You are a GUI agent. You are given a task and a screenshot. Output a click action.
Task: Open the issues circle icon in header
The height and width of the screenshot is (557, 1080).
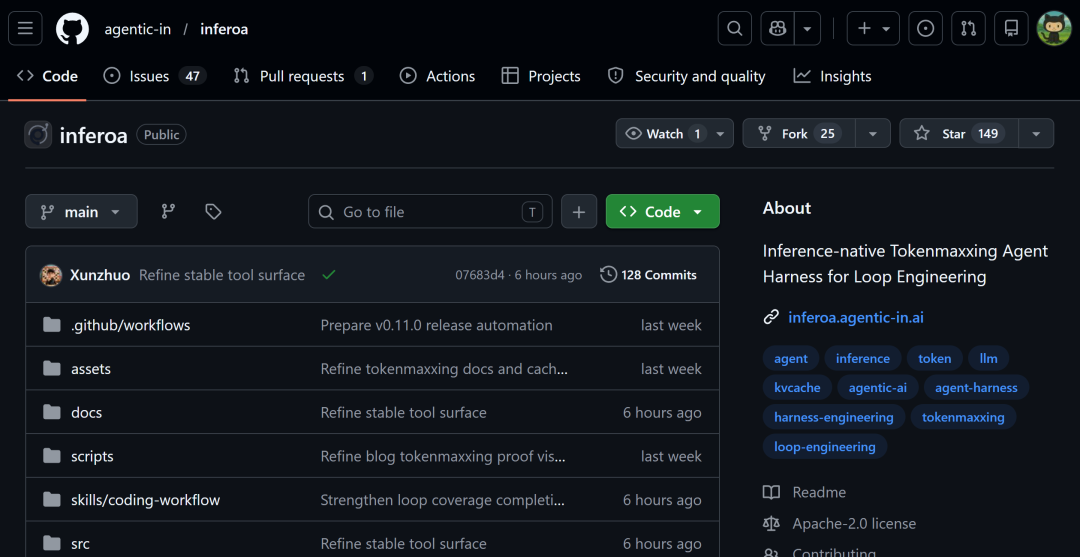[926, 29]
